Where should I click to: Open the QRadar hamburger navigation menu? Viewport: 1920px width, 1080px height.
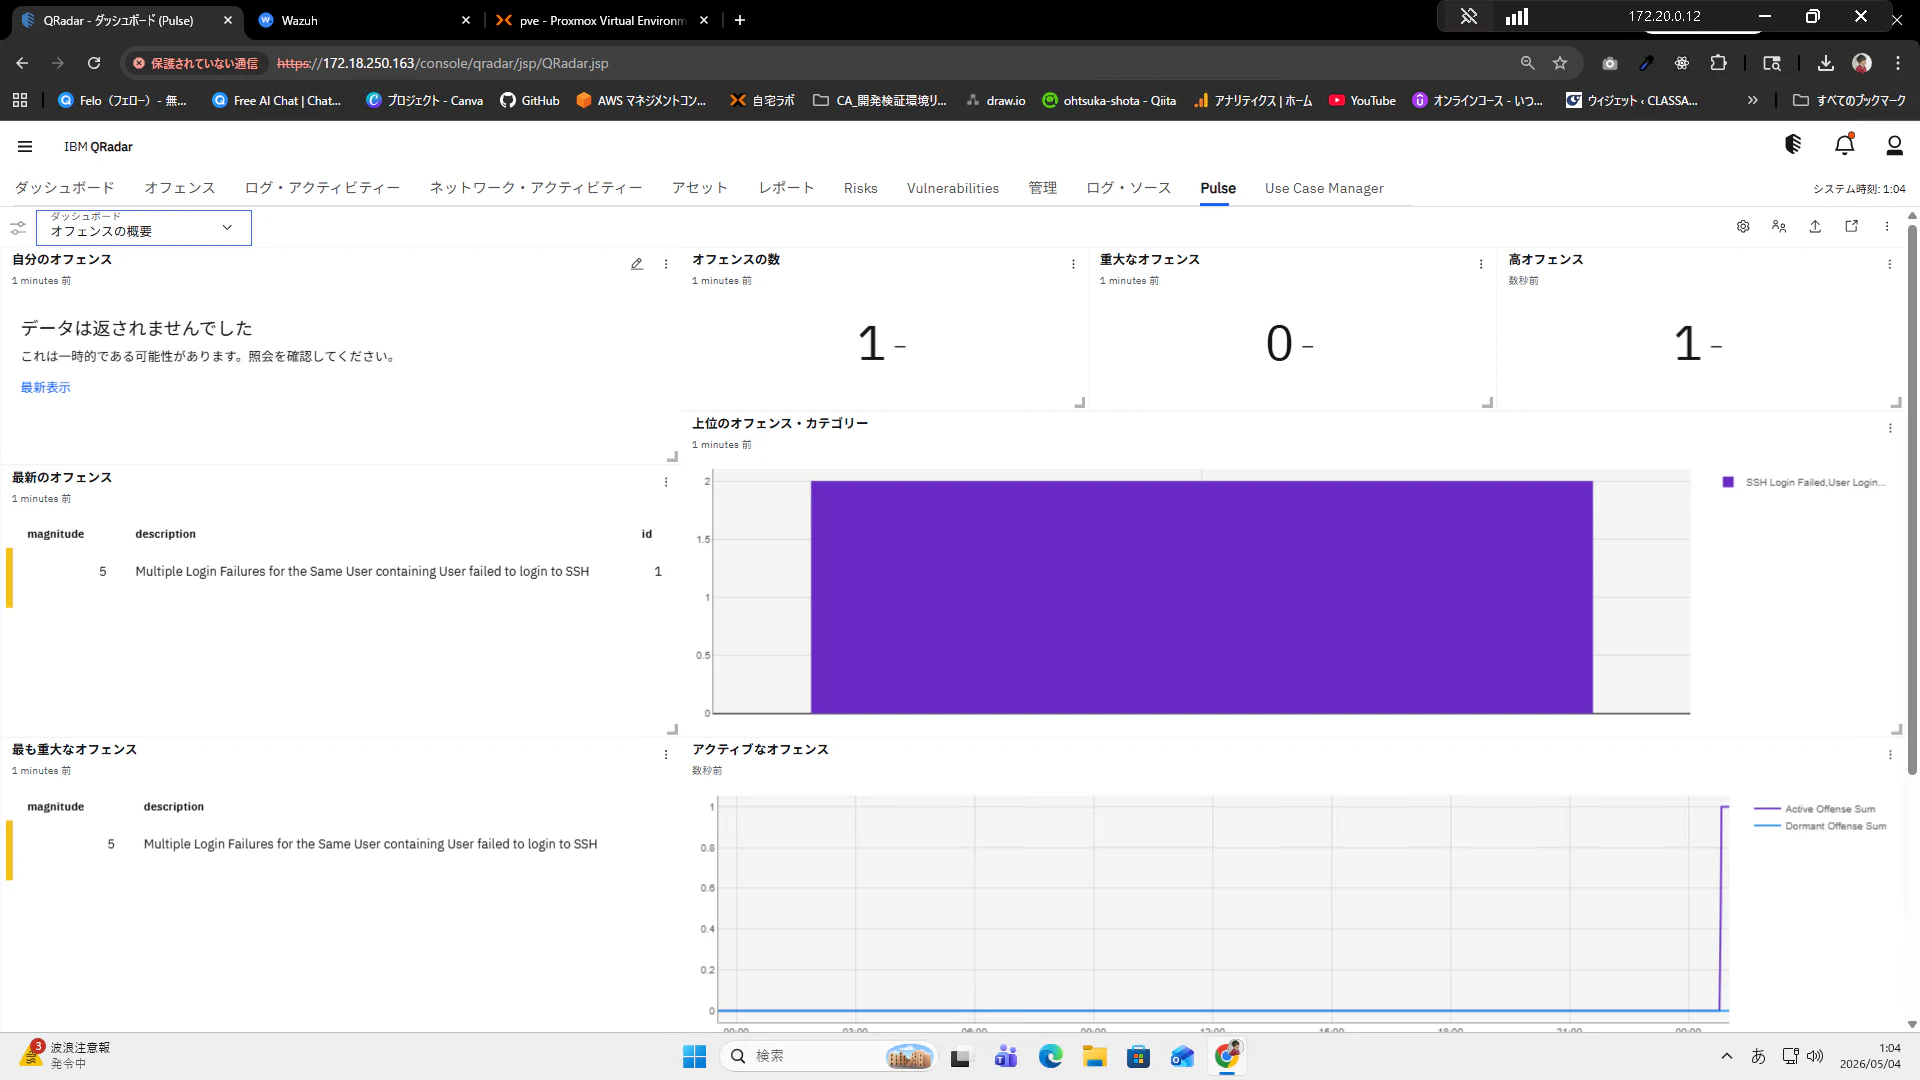25,146
